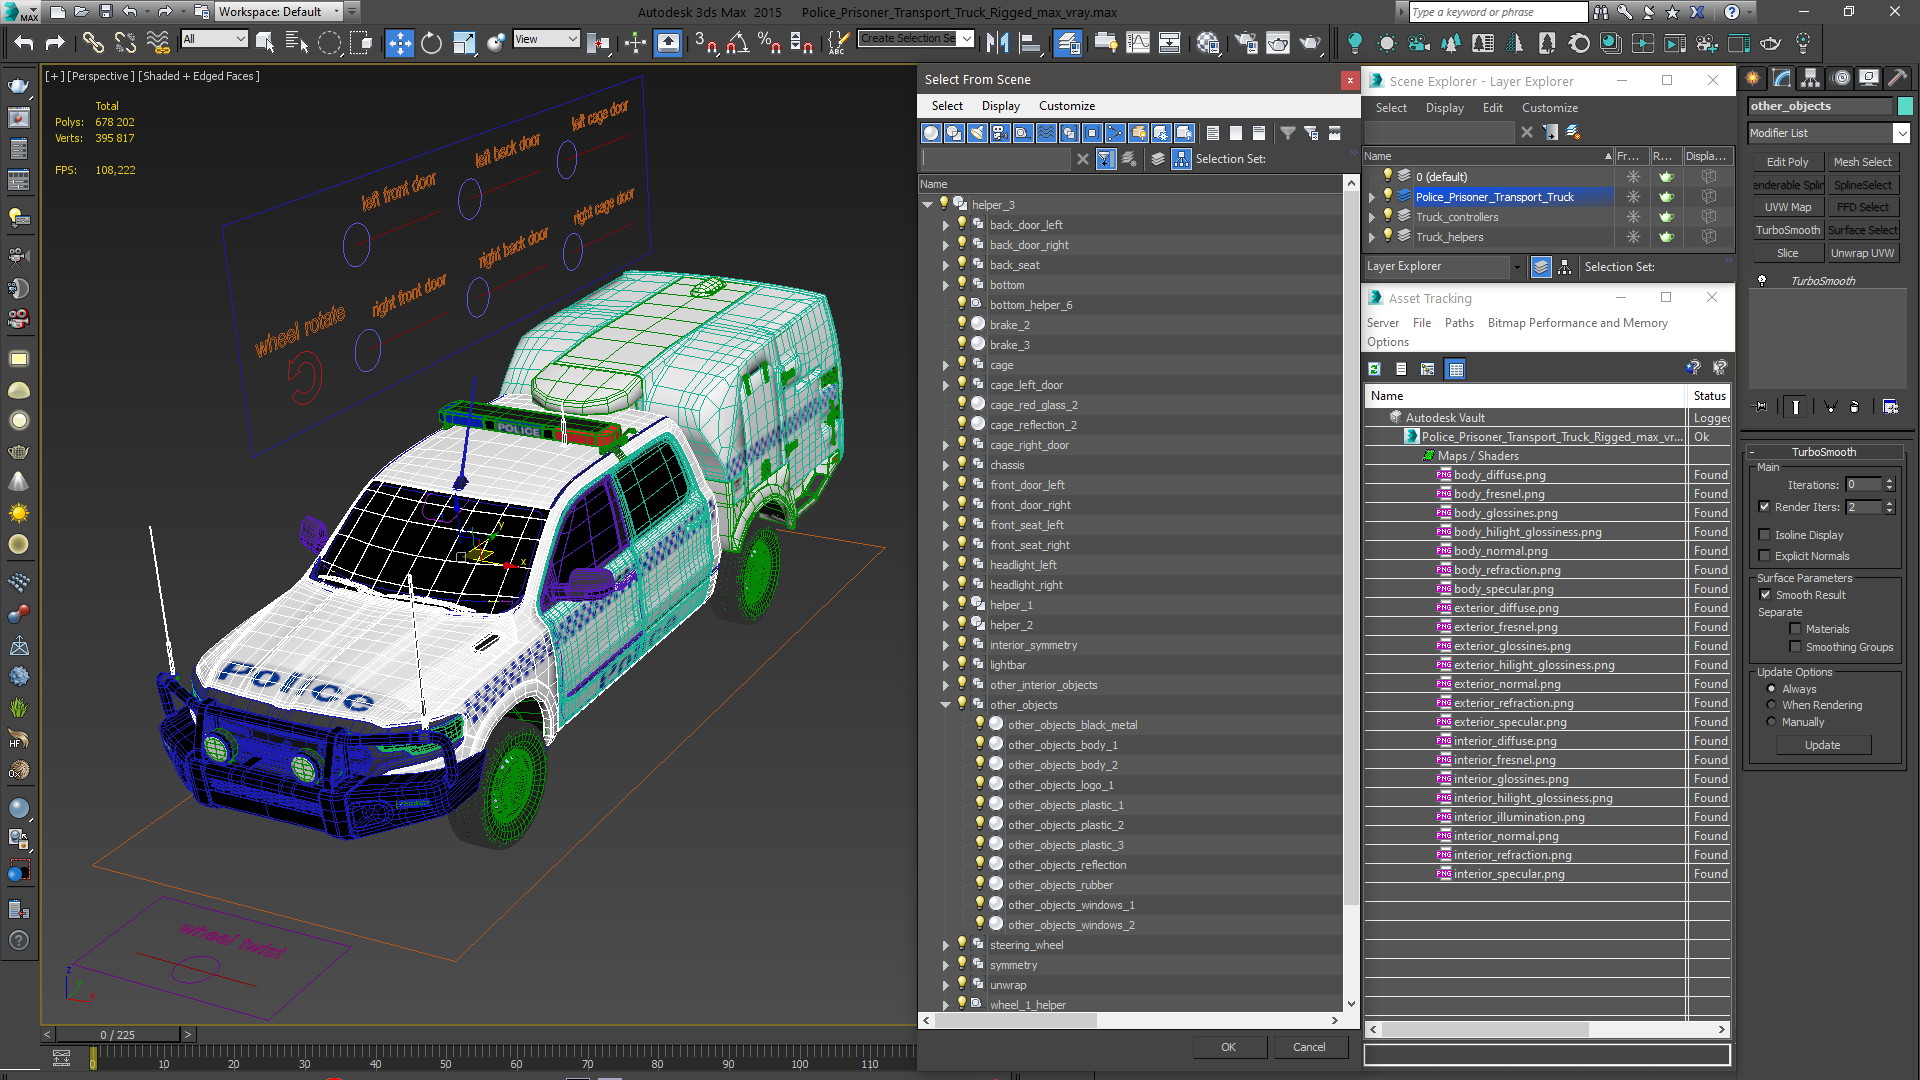The image size is (1920, 1080).
Task: Click the Mirror tool icon
Action: tap(997, 42)
